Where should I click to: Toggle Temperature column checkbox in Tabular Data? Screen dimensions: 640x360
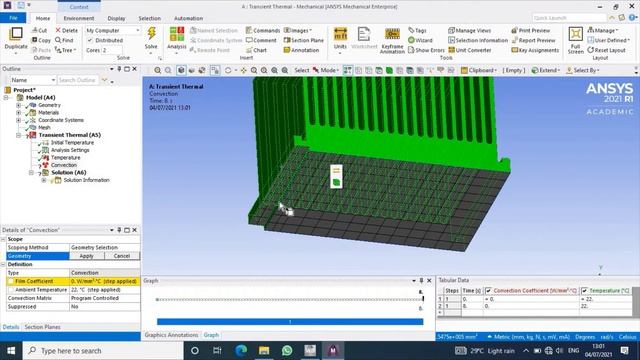(584, 290)
